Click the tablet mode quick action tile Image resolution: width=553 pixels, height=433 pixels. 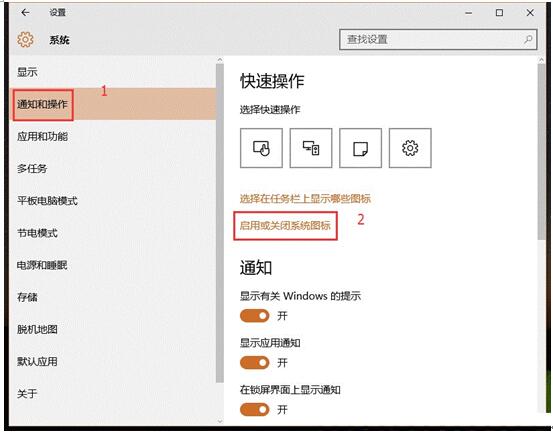pyautogui.click(x=261, y=148)
